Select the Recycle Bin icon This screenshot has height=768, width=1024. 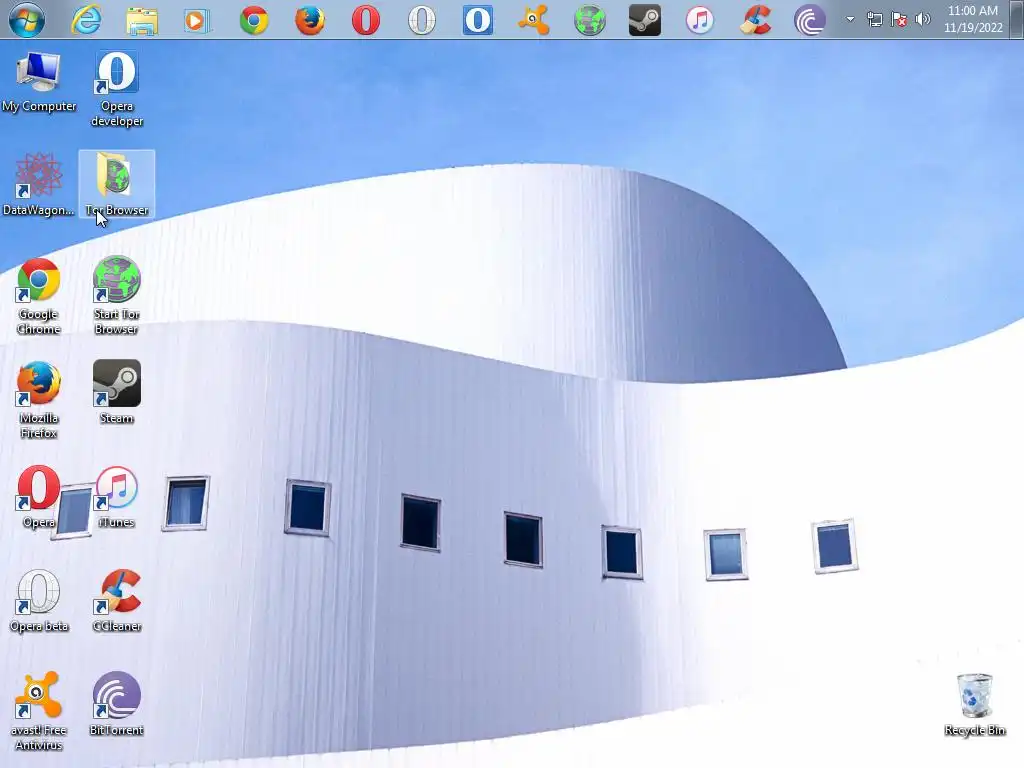[974, 705]
